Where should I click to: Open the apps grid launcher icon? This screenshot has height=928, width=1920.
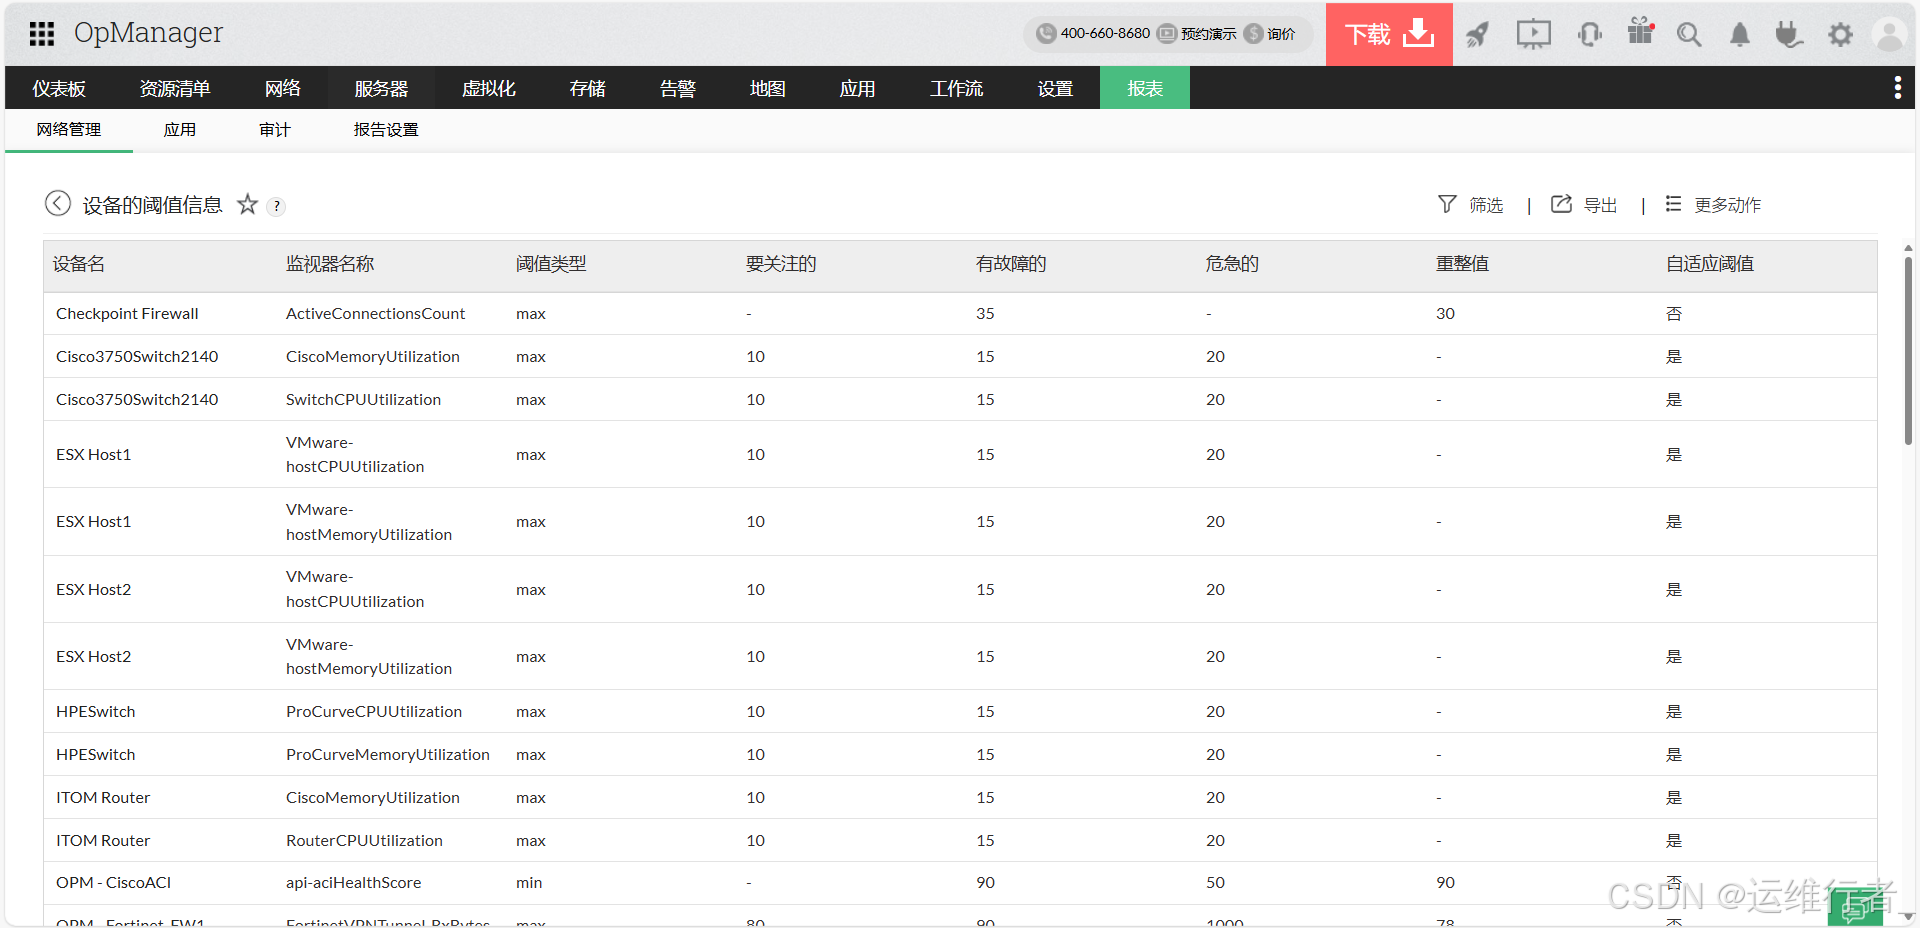41,34
